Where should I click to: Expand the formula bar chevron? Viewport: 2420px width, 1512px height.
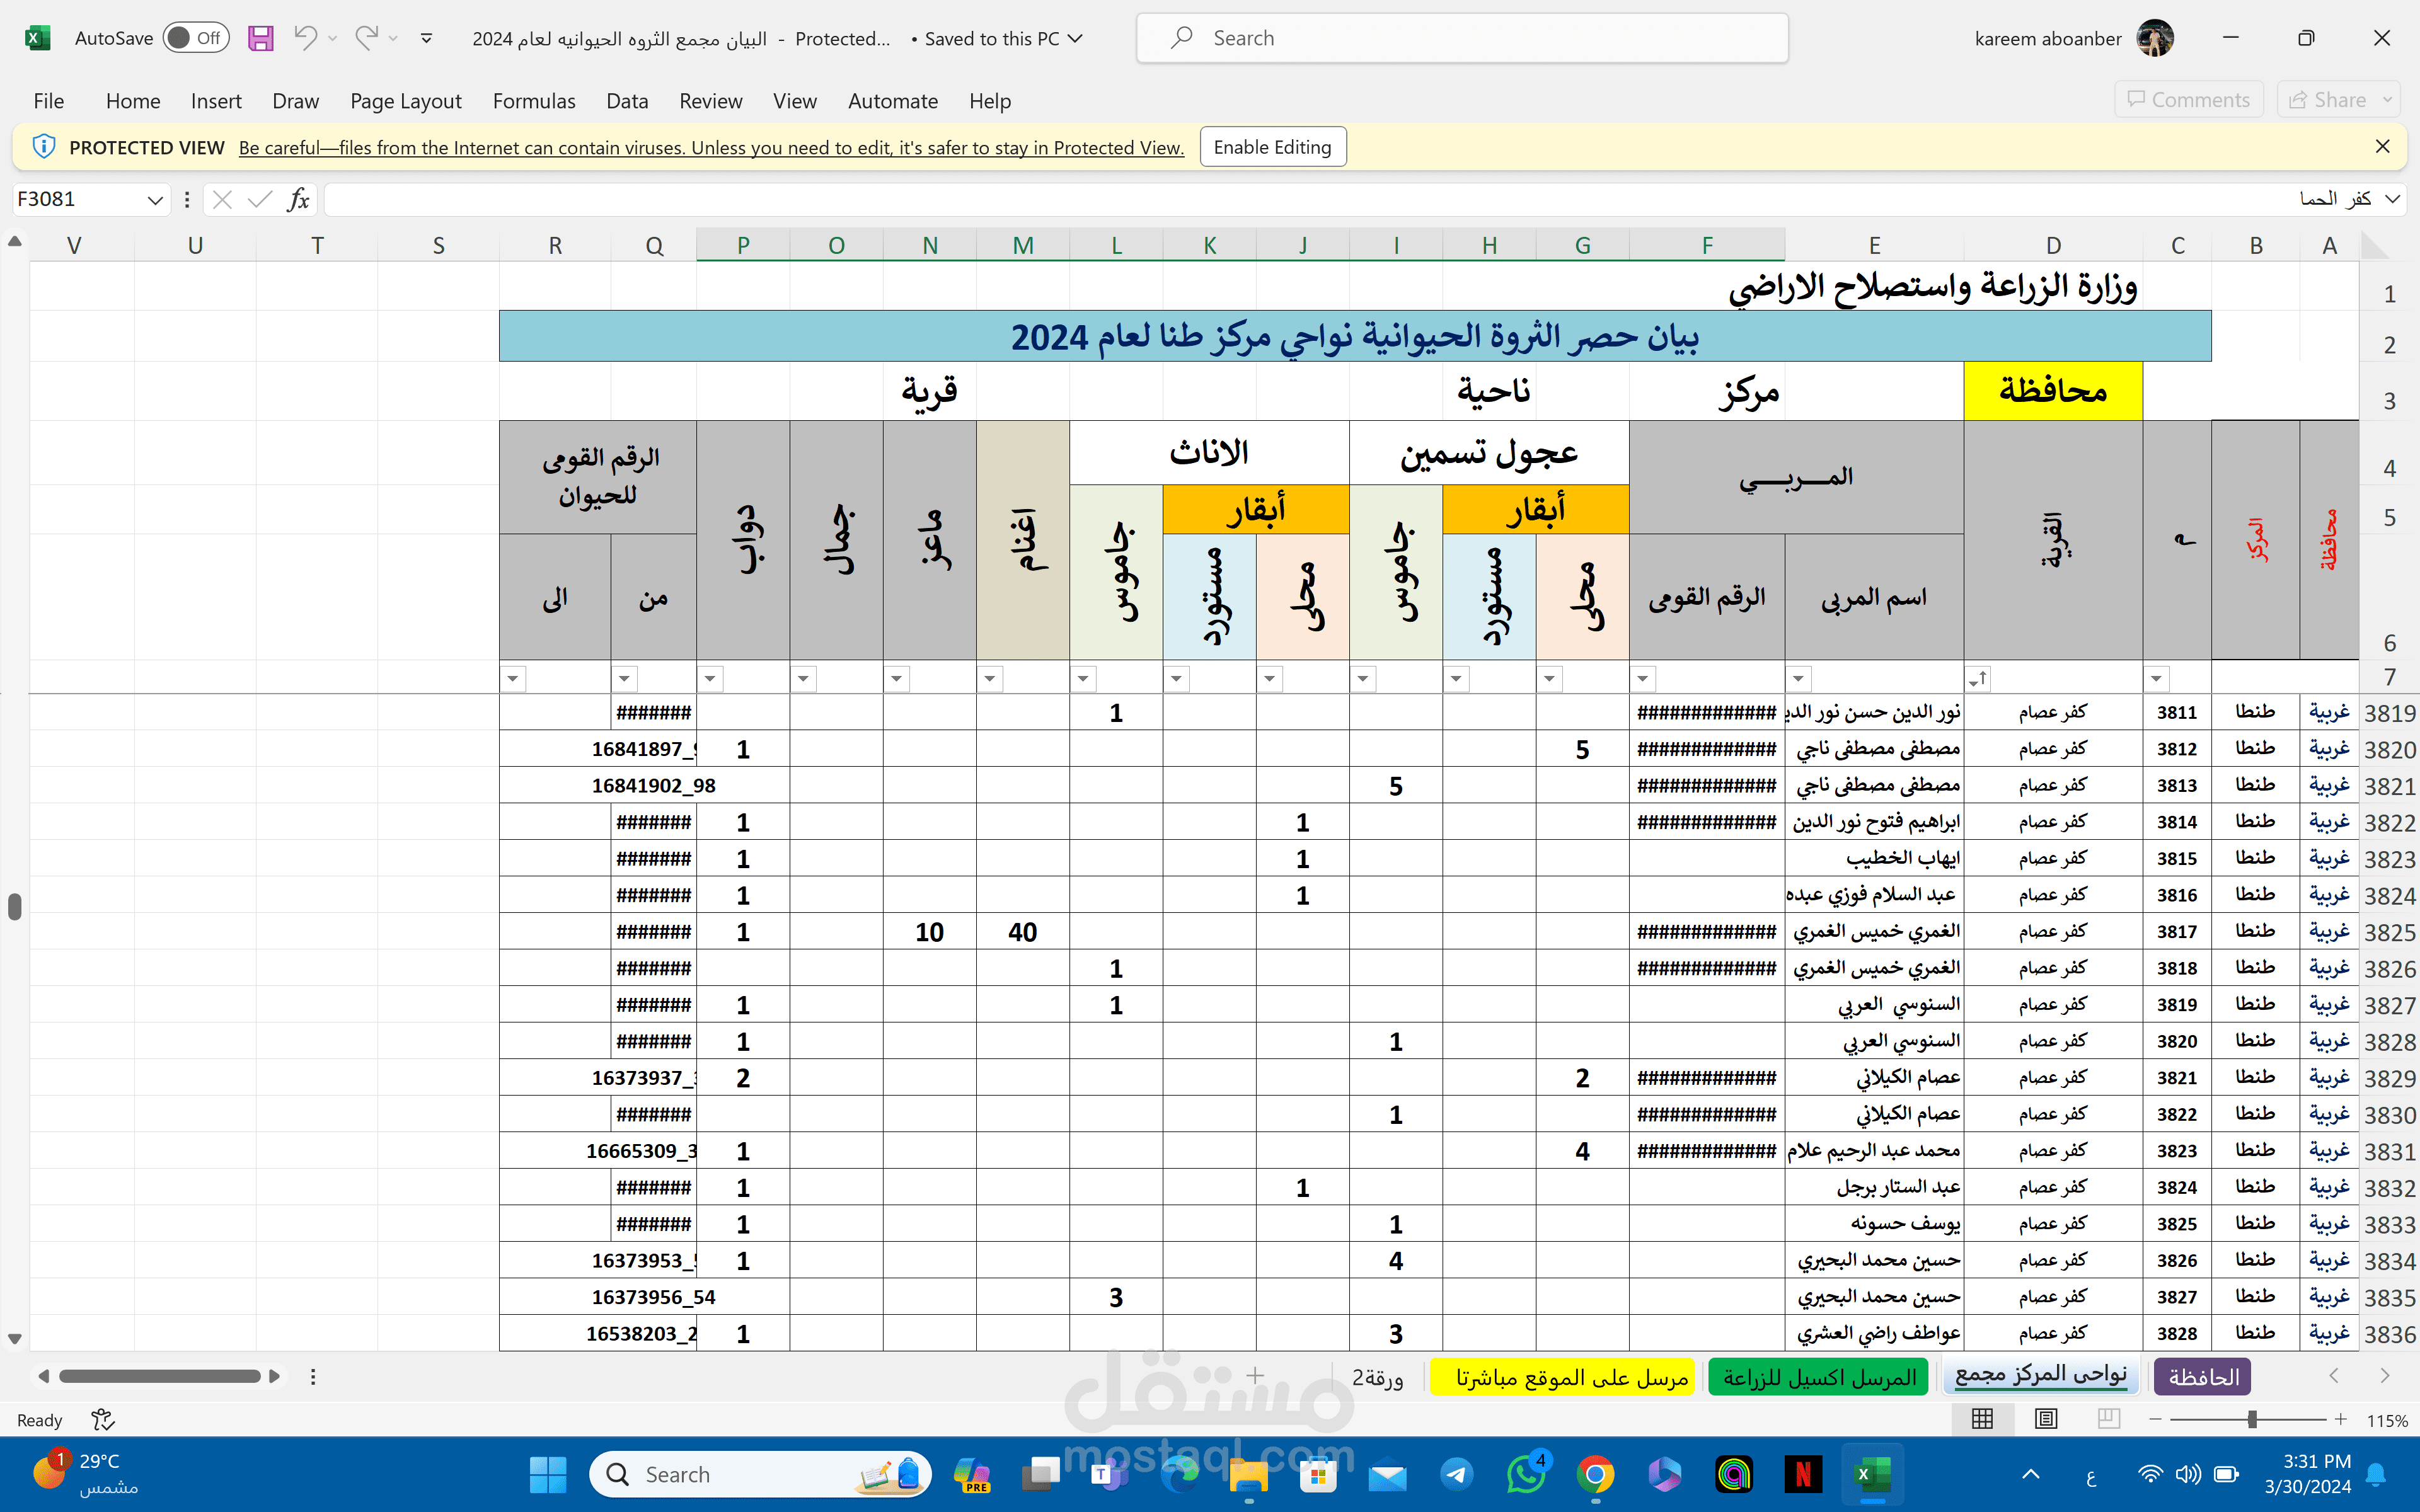(x=2392, y=199)
